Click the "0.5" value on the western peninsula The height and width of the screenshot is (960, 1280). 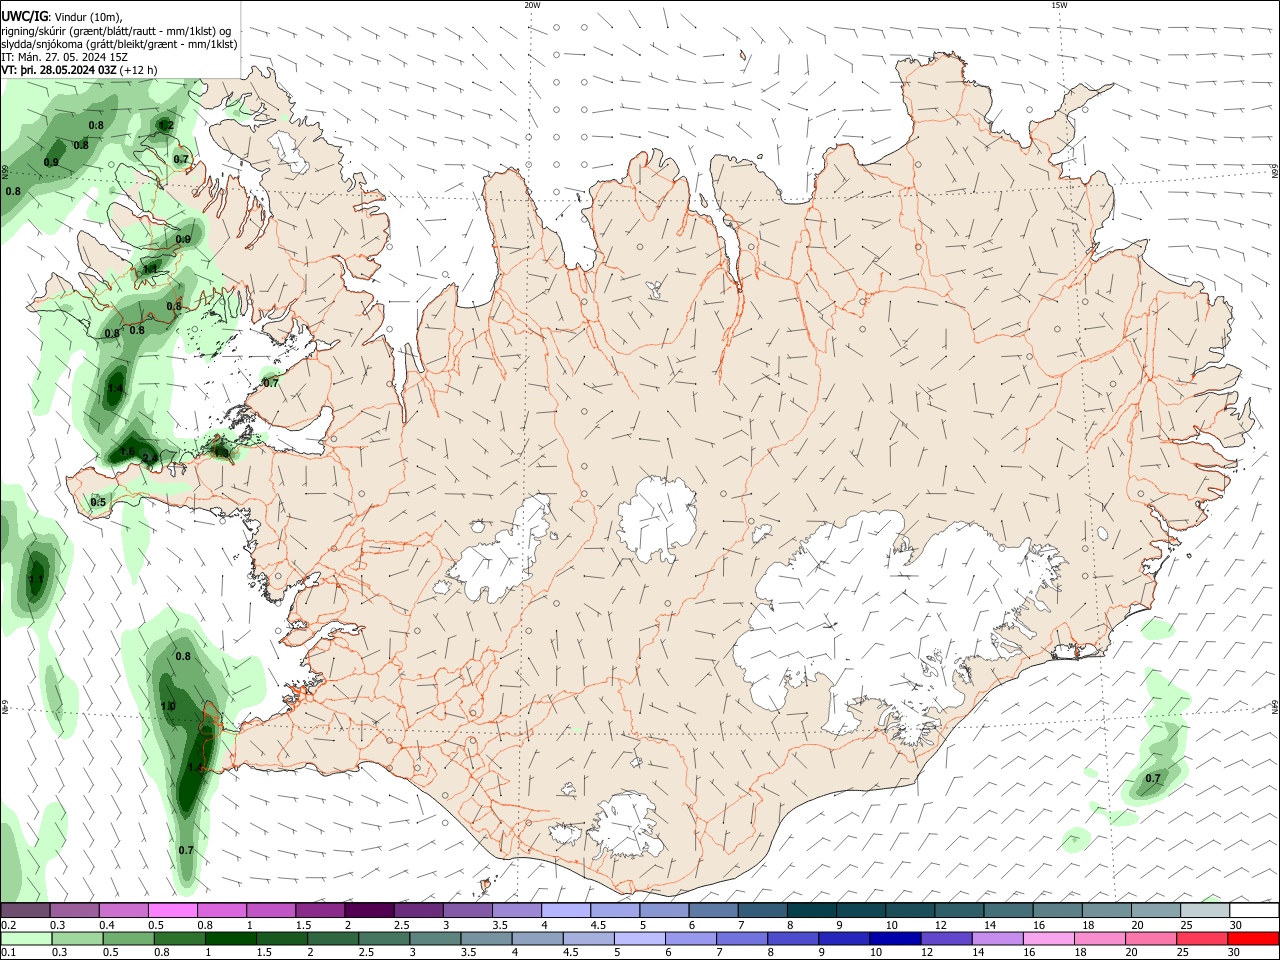[x=98, y=502]
